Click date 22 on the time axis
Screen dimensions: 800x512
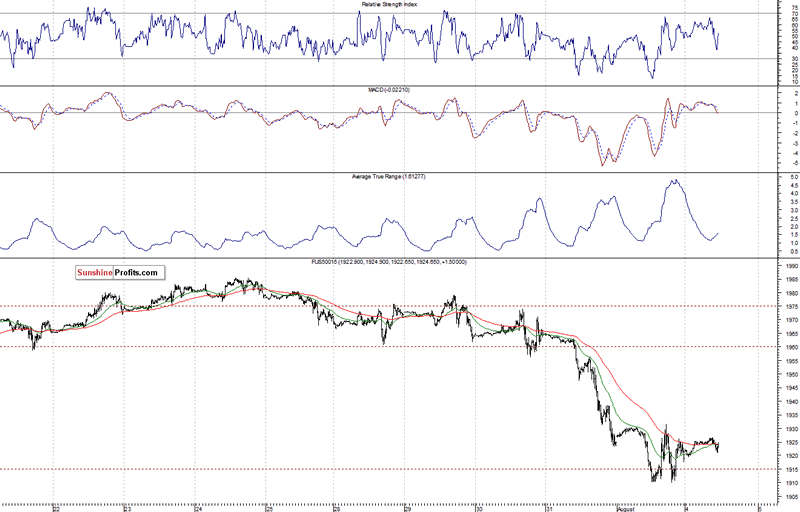click(x=56, y=508)
